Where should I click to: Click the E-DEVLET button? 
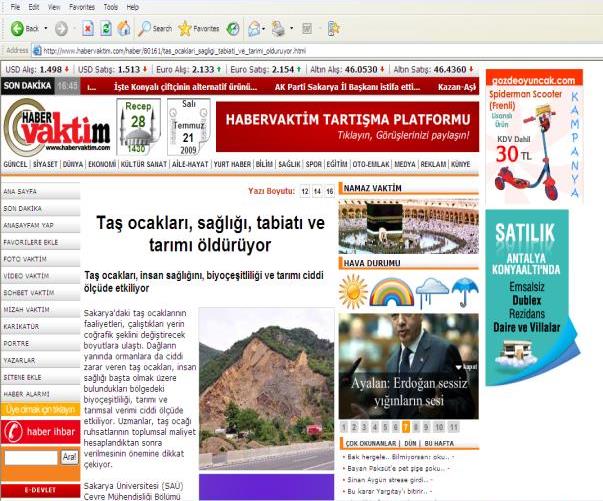[40, 490]
